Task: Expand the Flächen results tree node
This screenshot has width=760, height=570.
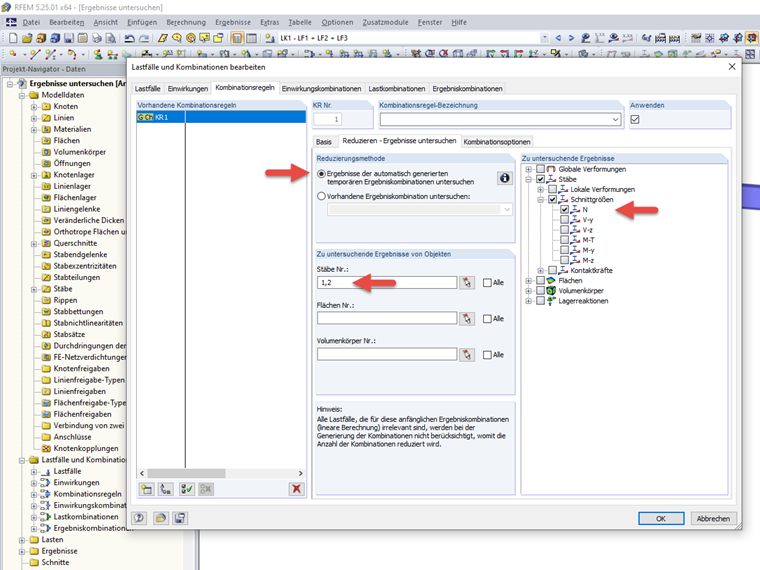Action: coord(528,281)
